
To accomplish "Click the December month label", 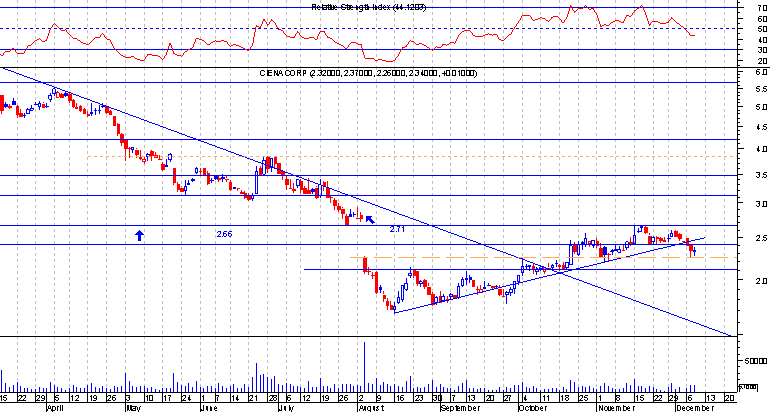I will coord(694,408).
